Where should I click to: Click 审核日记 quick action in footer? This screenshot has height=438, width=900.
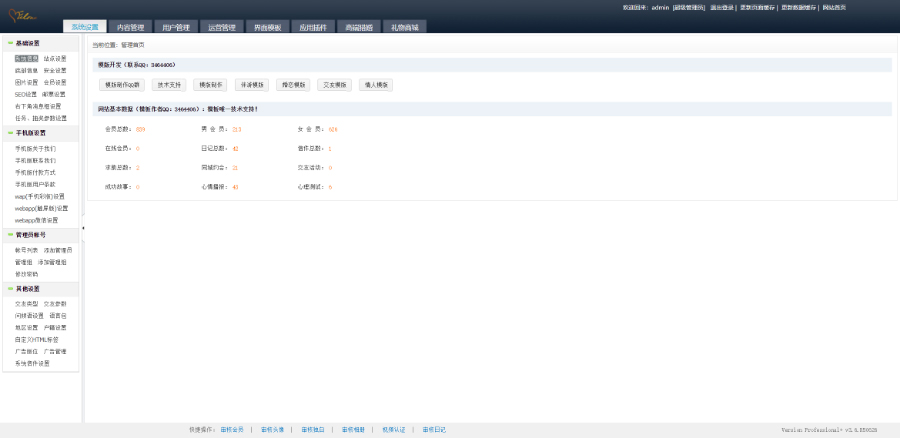click(x=434, y=429)
